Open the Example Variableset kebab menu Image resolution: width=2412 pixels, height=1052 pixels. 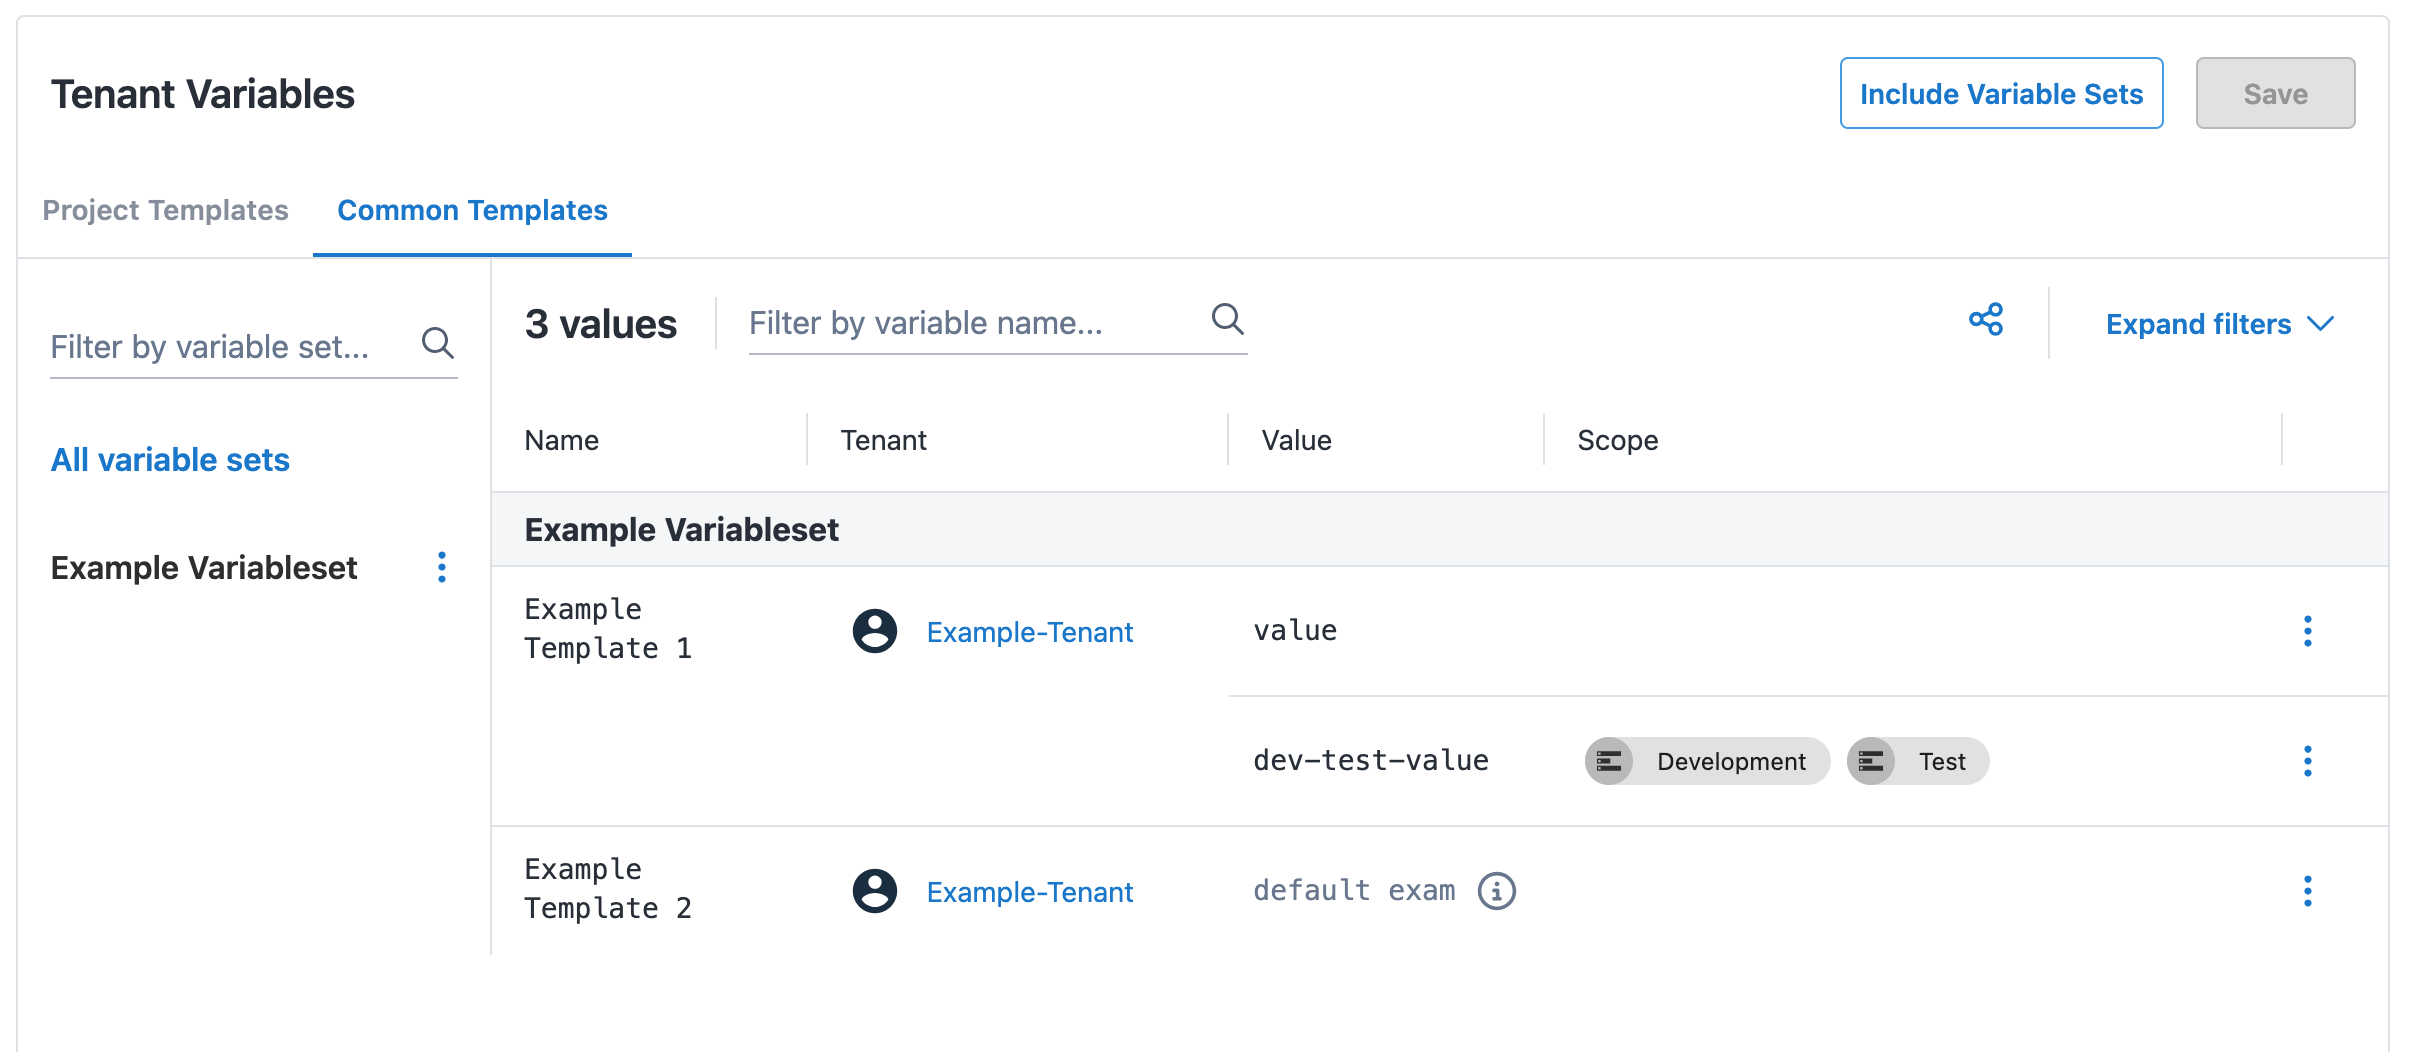(441, 568)
